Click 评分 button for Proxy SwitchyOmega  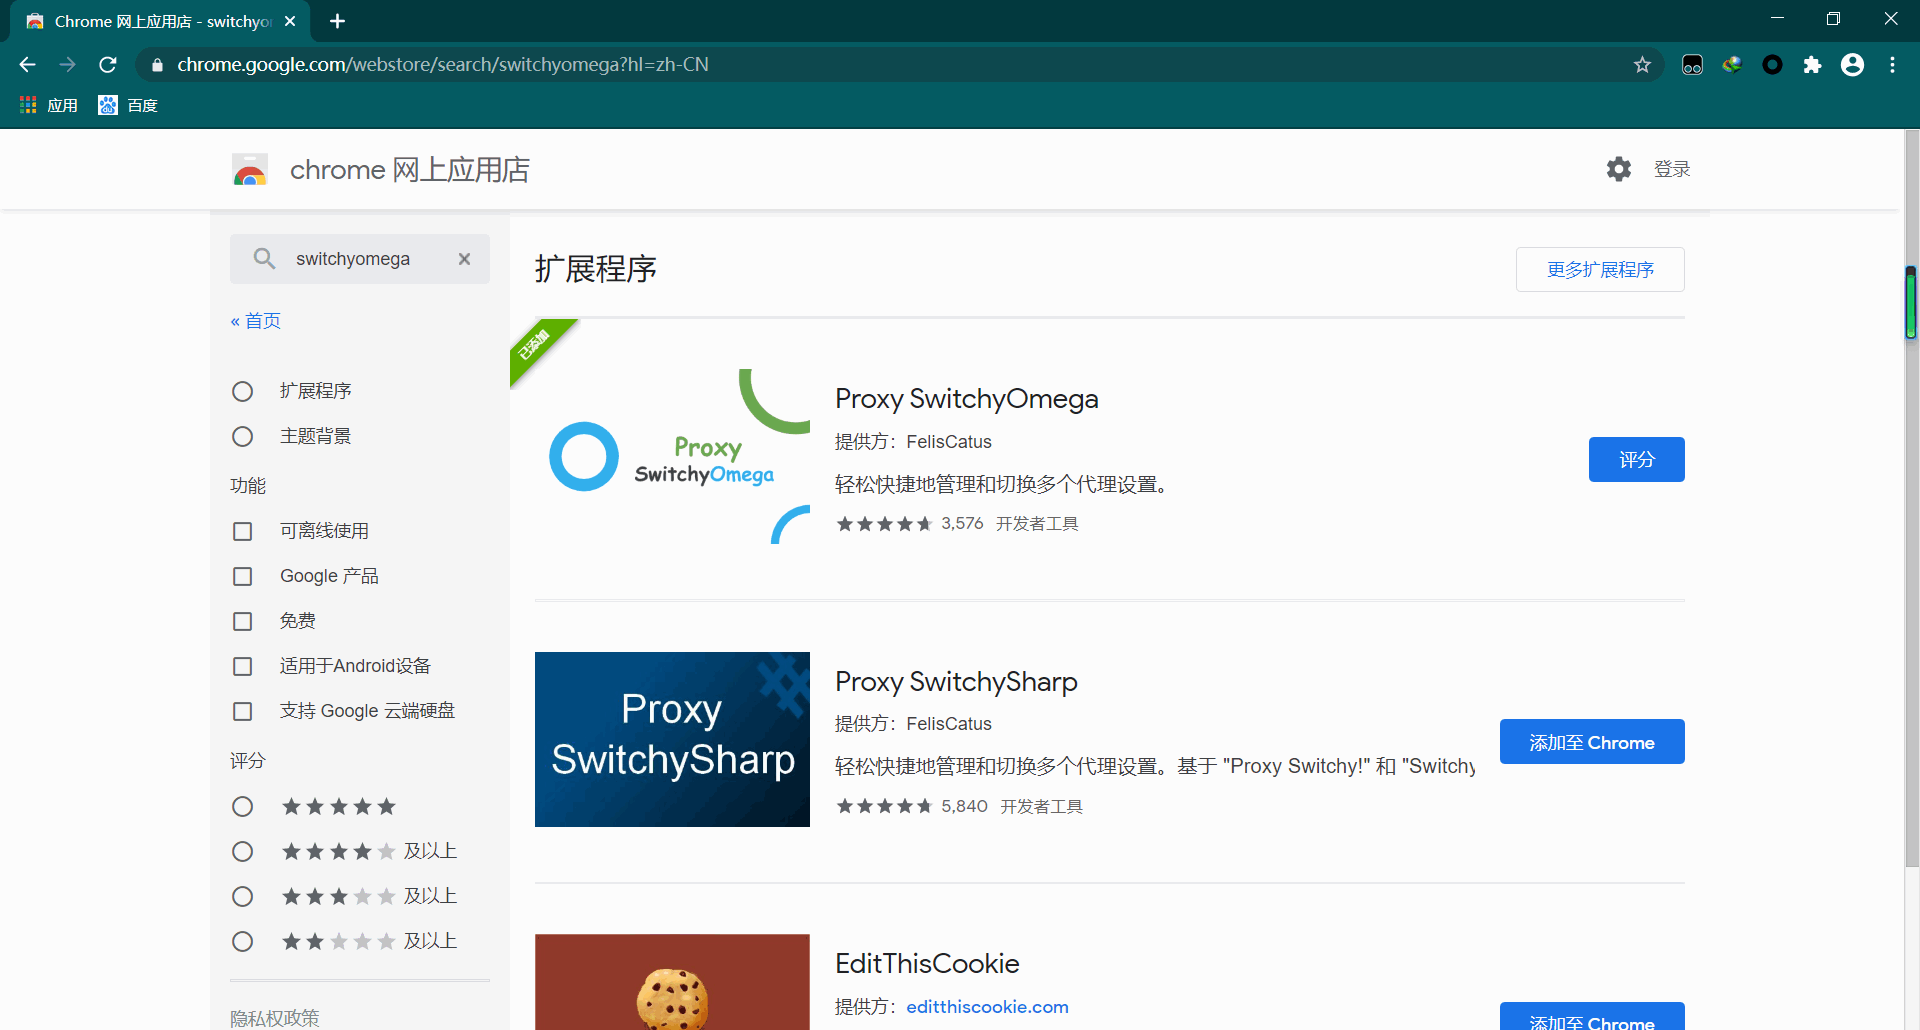1636,460
